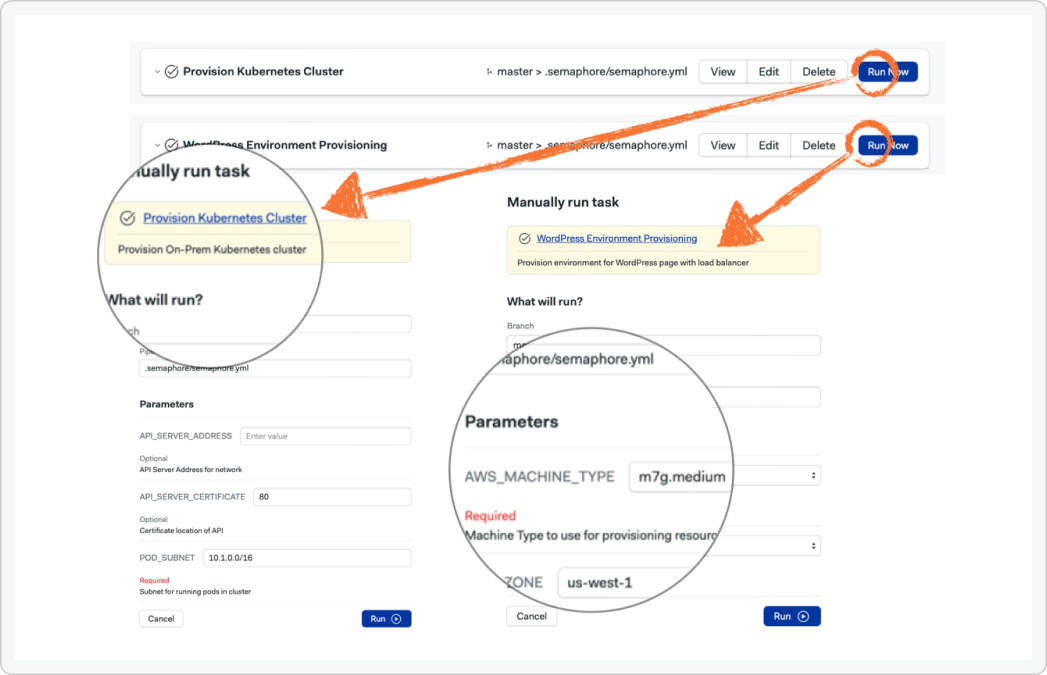
Task: Click Run in the Kubernetes cluster form
Action: point(387,619)
